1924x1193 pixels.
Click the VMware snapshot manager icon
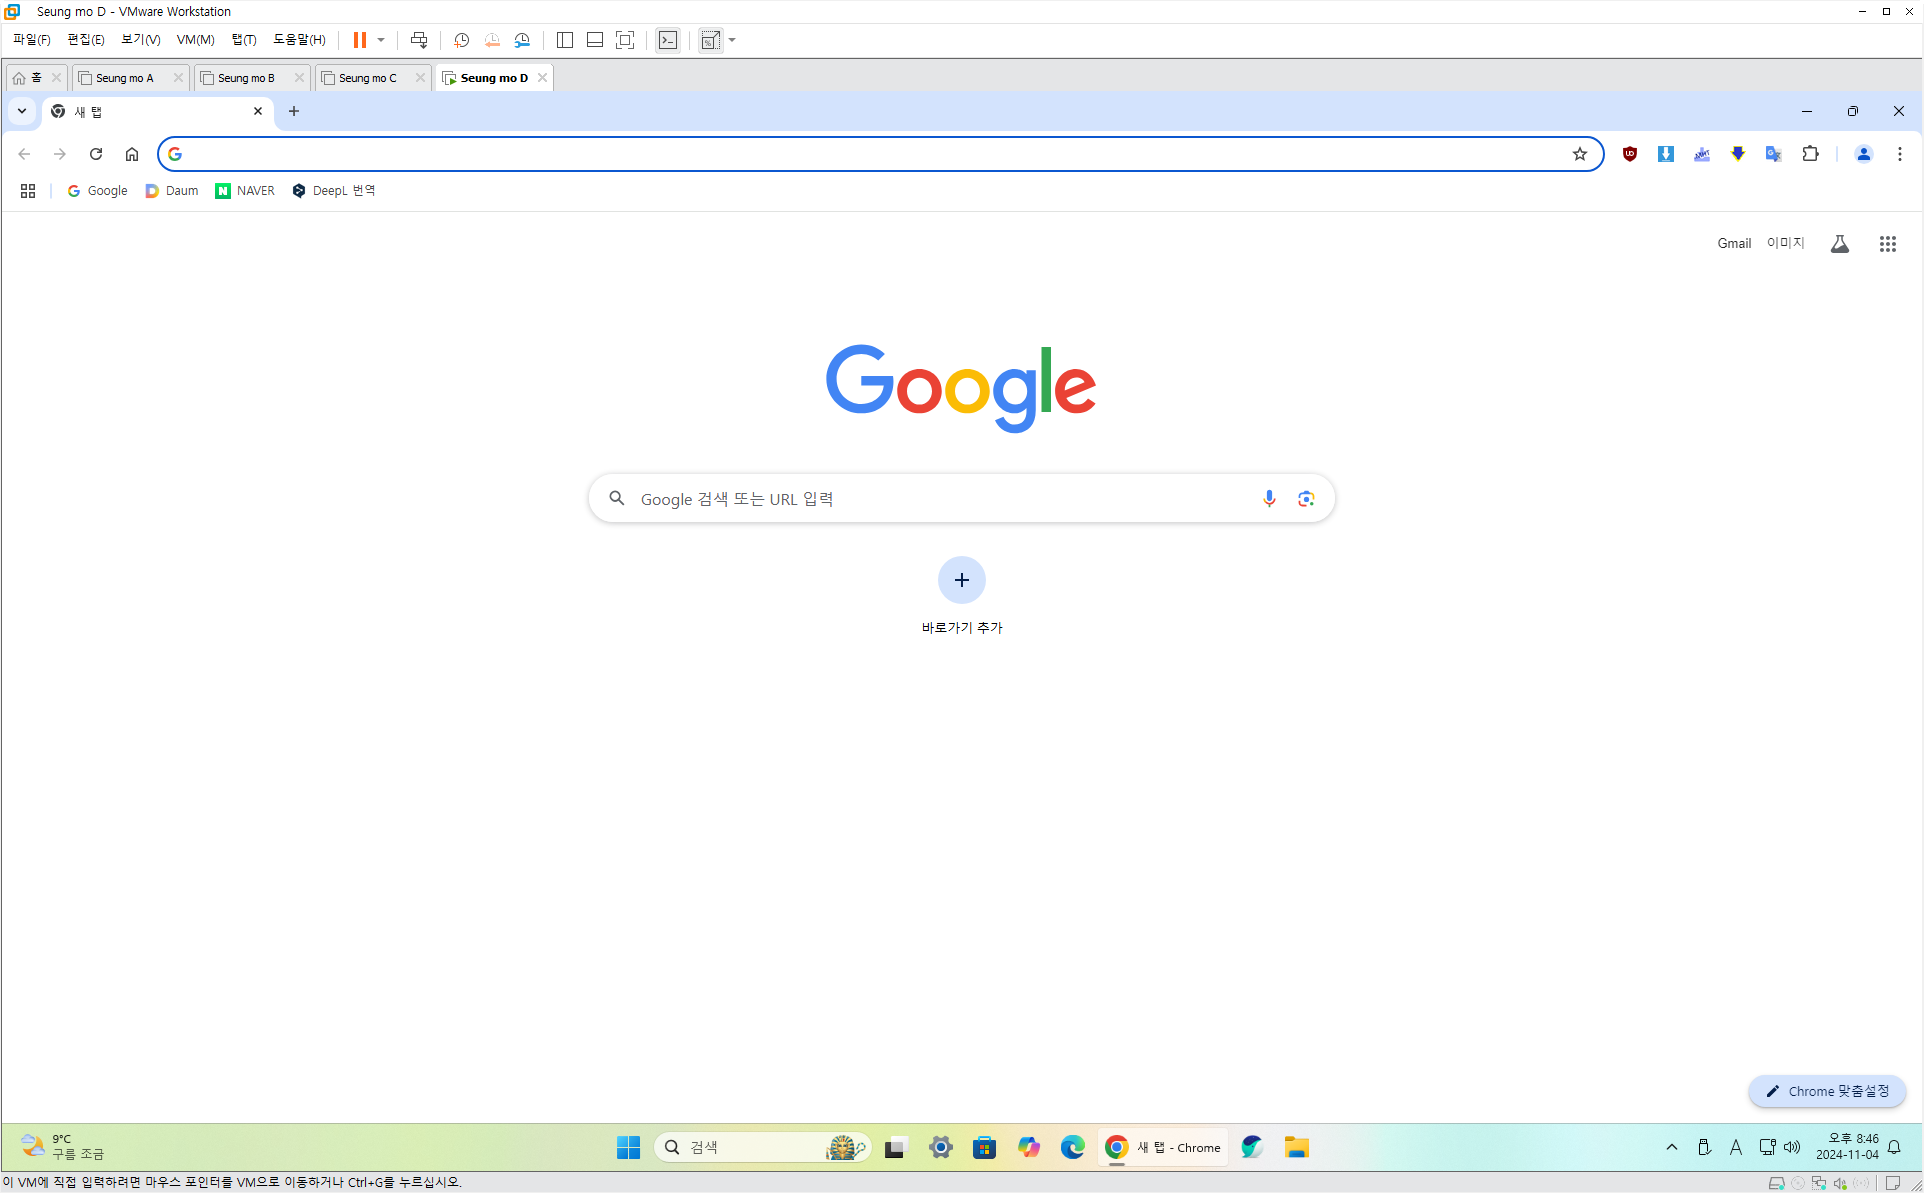[x=522, y=40]
